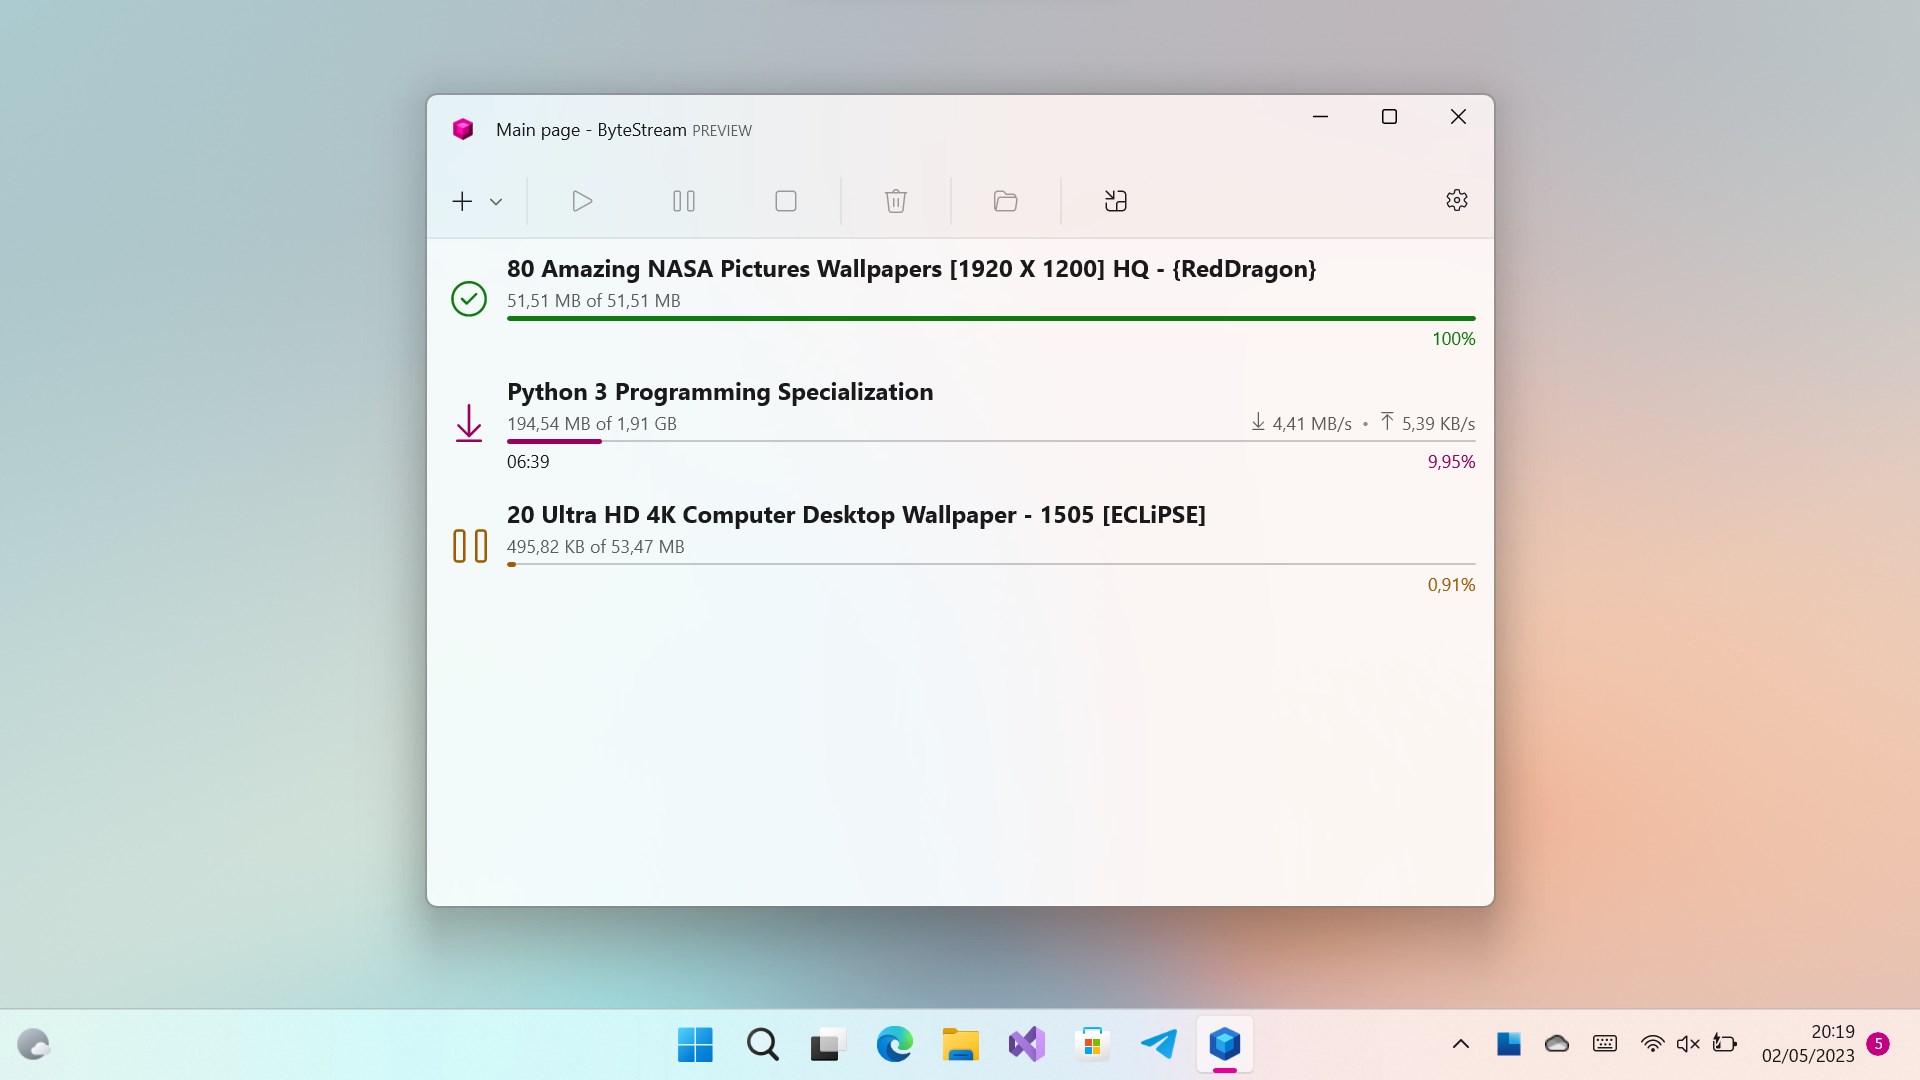1920x1080 pixels.
Task: Open the containing folder icon
Action: (x=1005, y=201)
